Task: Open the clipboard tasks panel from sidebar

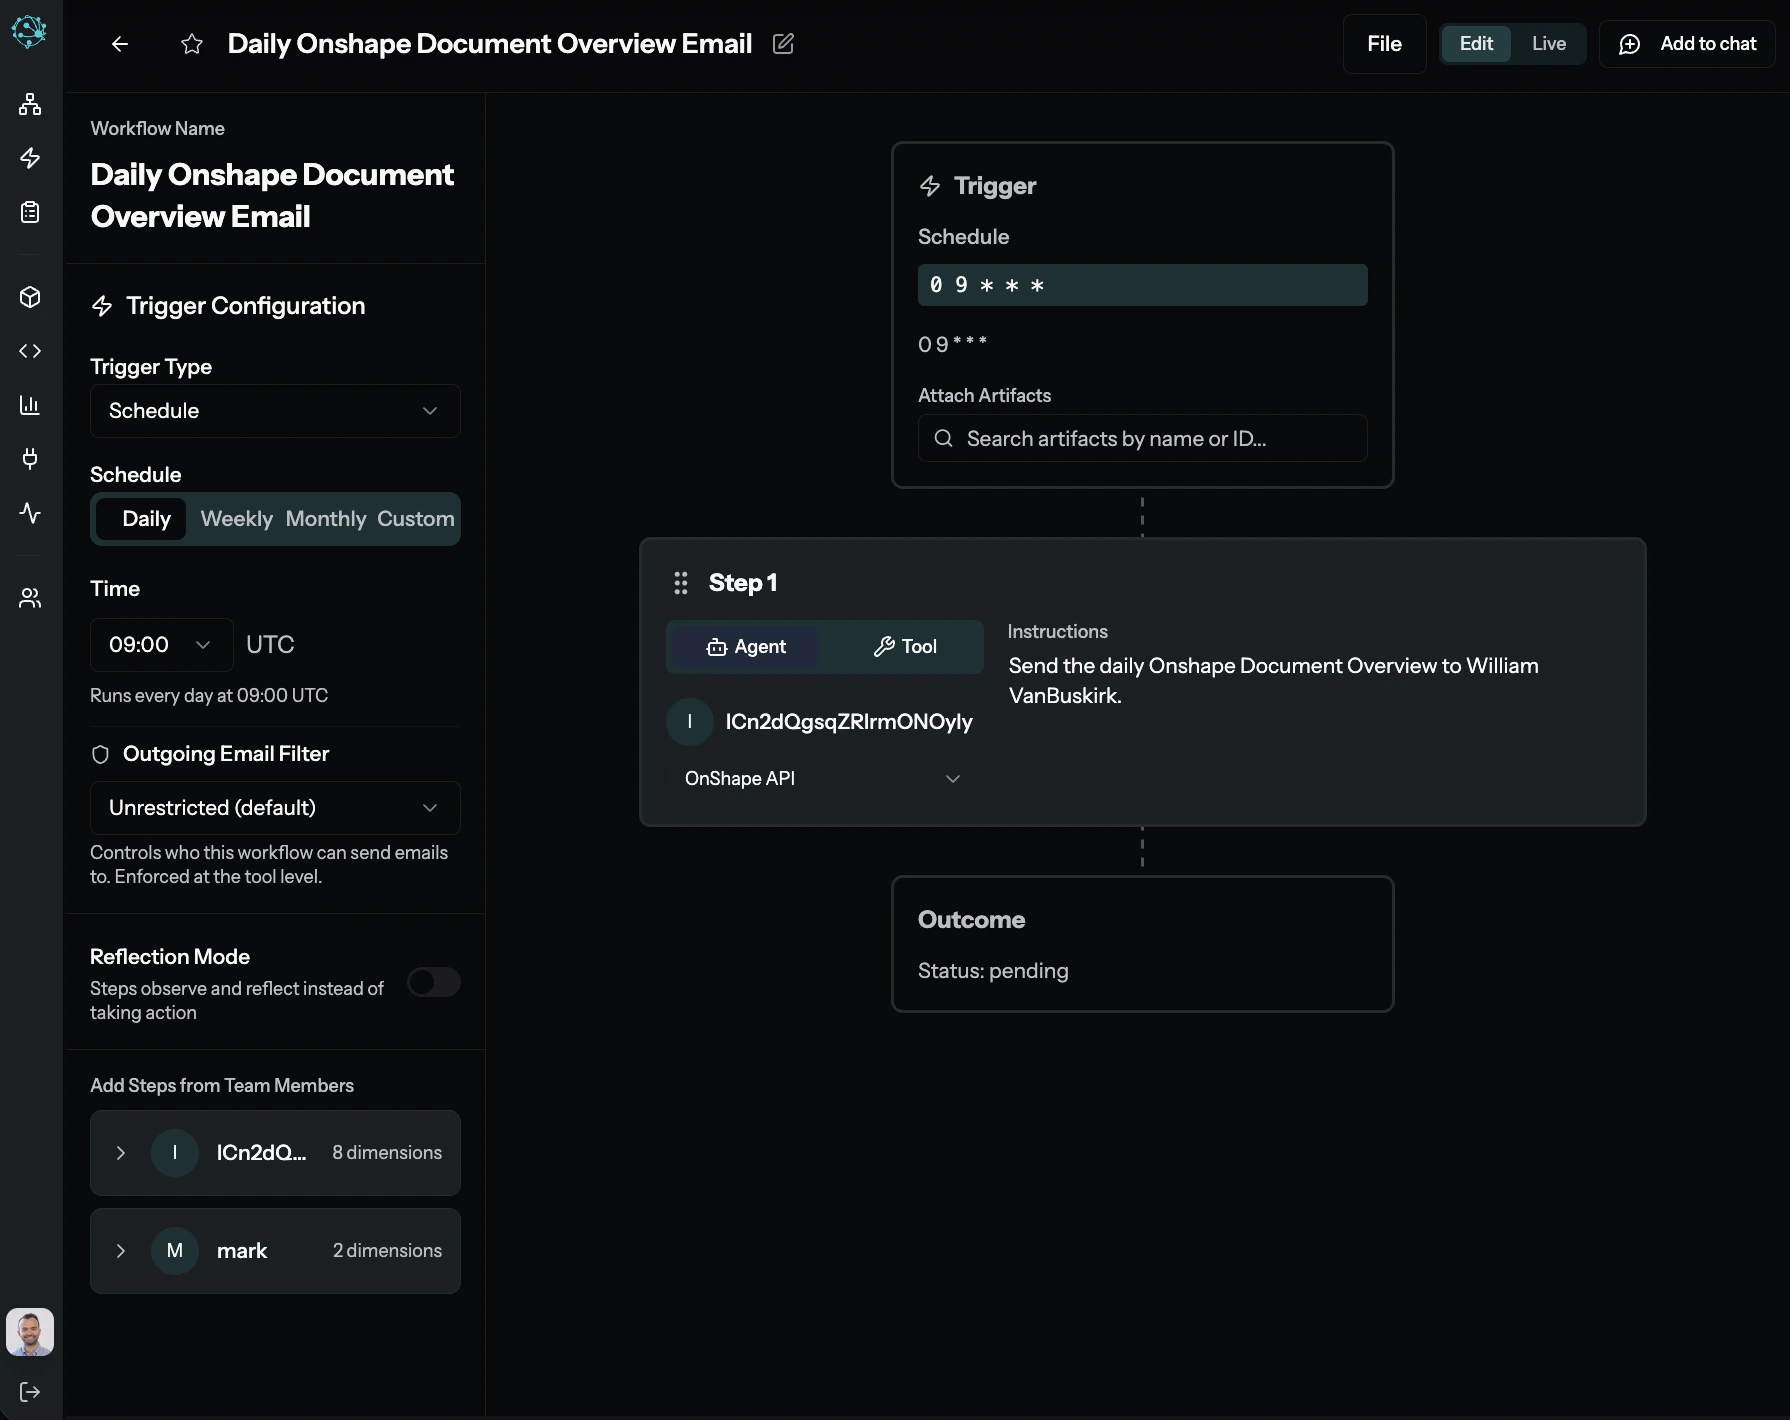Action: click(x=29, y=211)
